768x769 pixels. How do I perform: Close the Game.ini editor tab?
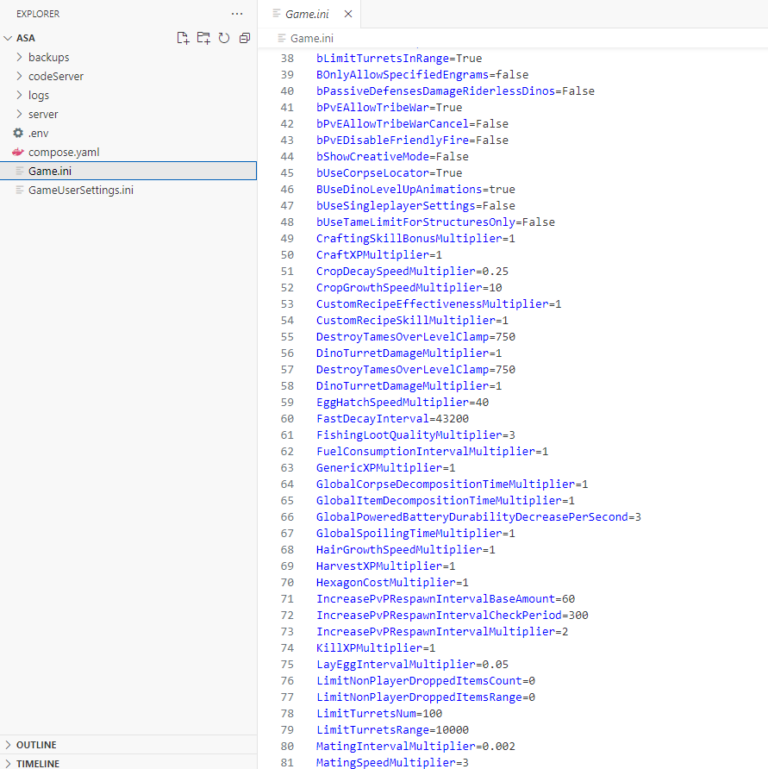coord(348,14)
